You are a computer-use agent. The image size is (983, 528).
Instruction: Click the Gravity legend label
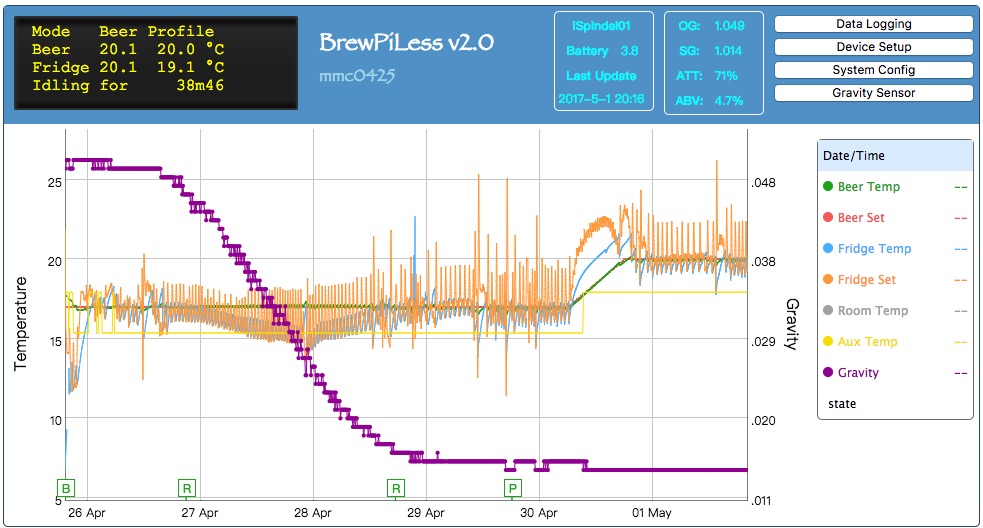click(858, 372)
